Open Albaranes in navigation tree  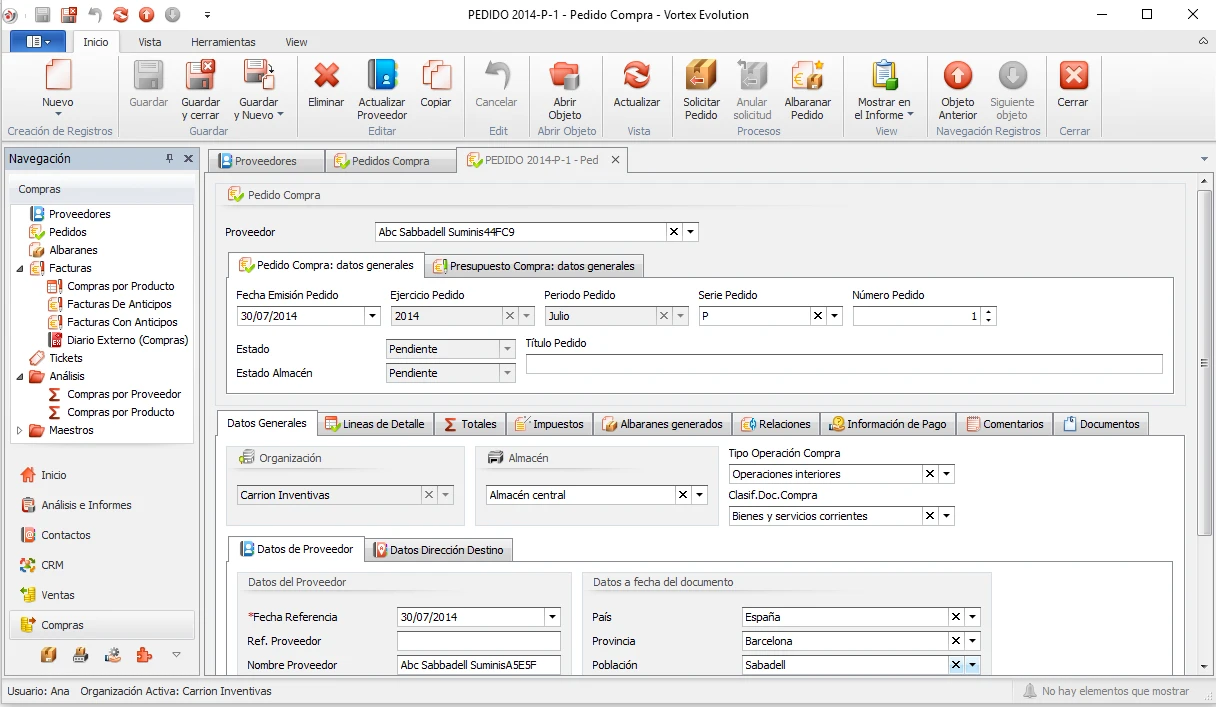[73, 250]
